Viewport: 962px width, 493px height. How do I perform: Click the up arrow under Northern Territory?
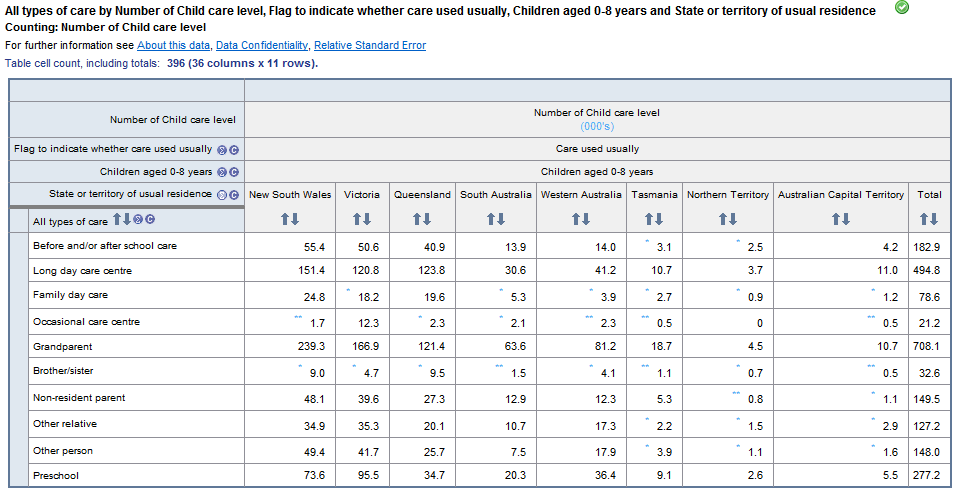click(723, 219)
